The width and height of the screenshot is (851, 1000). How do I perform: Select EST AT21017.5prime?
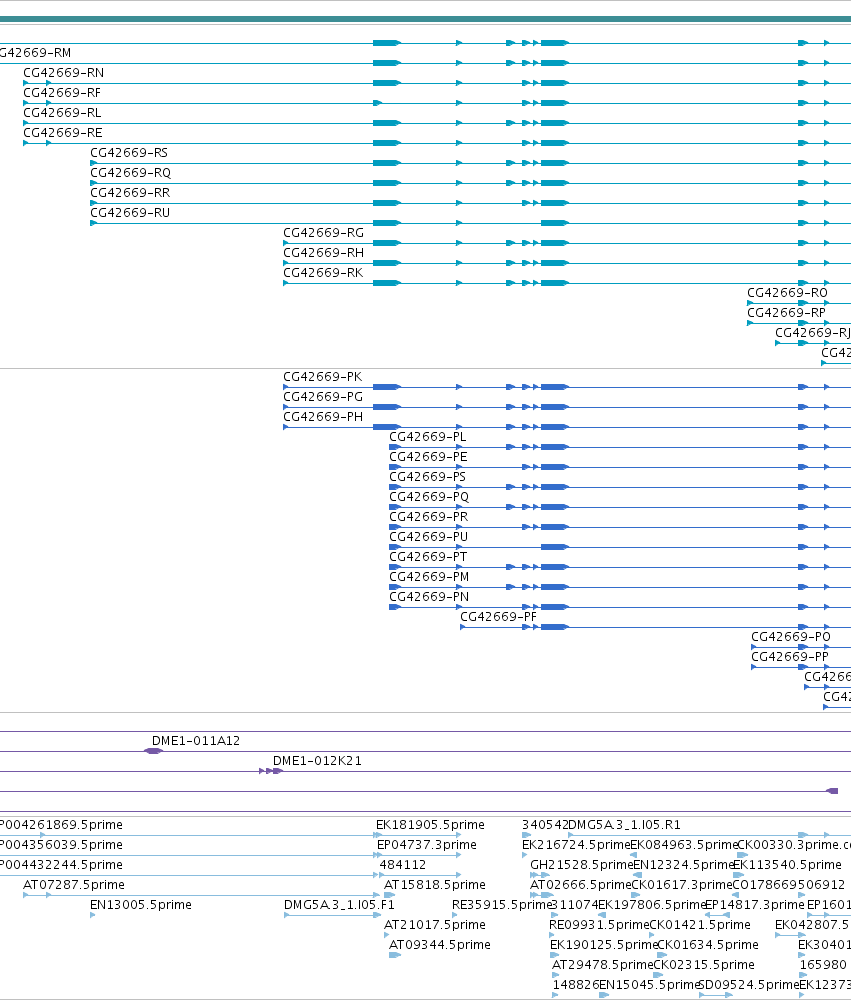[434, 925]
